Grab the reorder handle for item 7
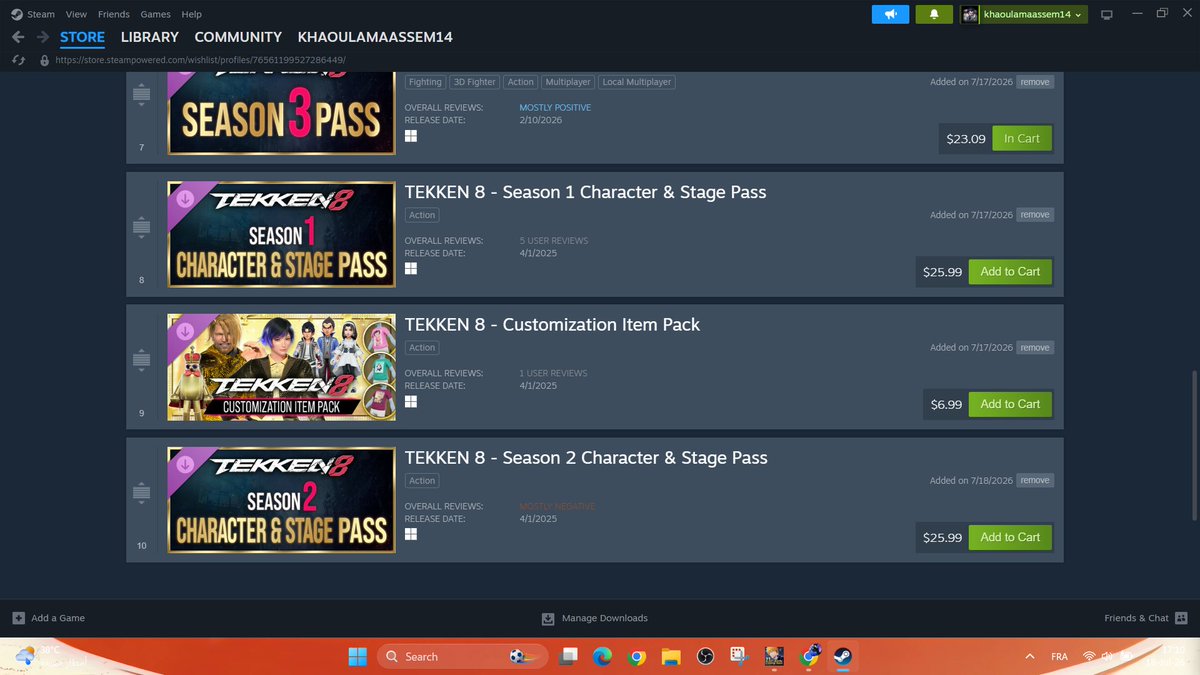 141,95
